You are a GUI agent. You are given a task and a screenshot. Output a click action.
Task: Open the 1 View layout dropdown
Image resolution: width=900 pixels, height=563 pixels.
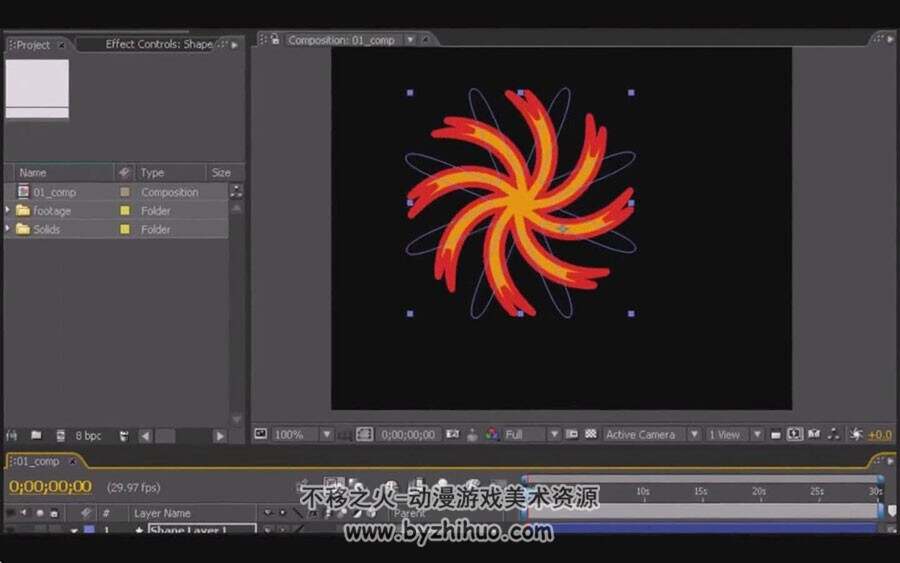(x=734, y=434)
